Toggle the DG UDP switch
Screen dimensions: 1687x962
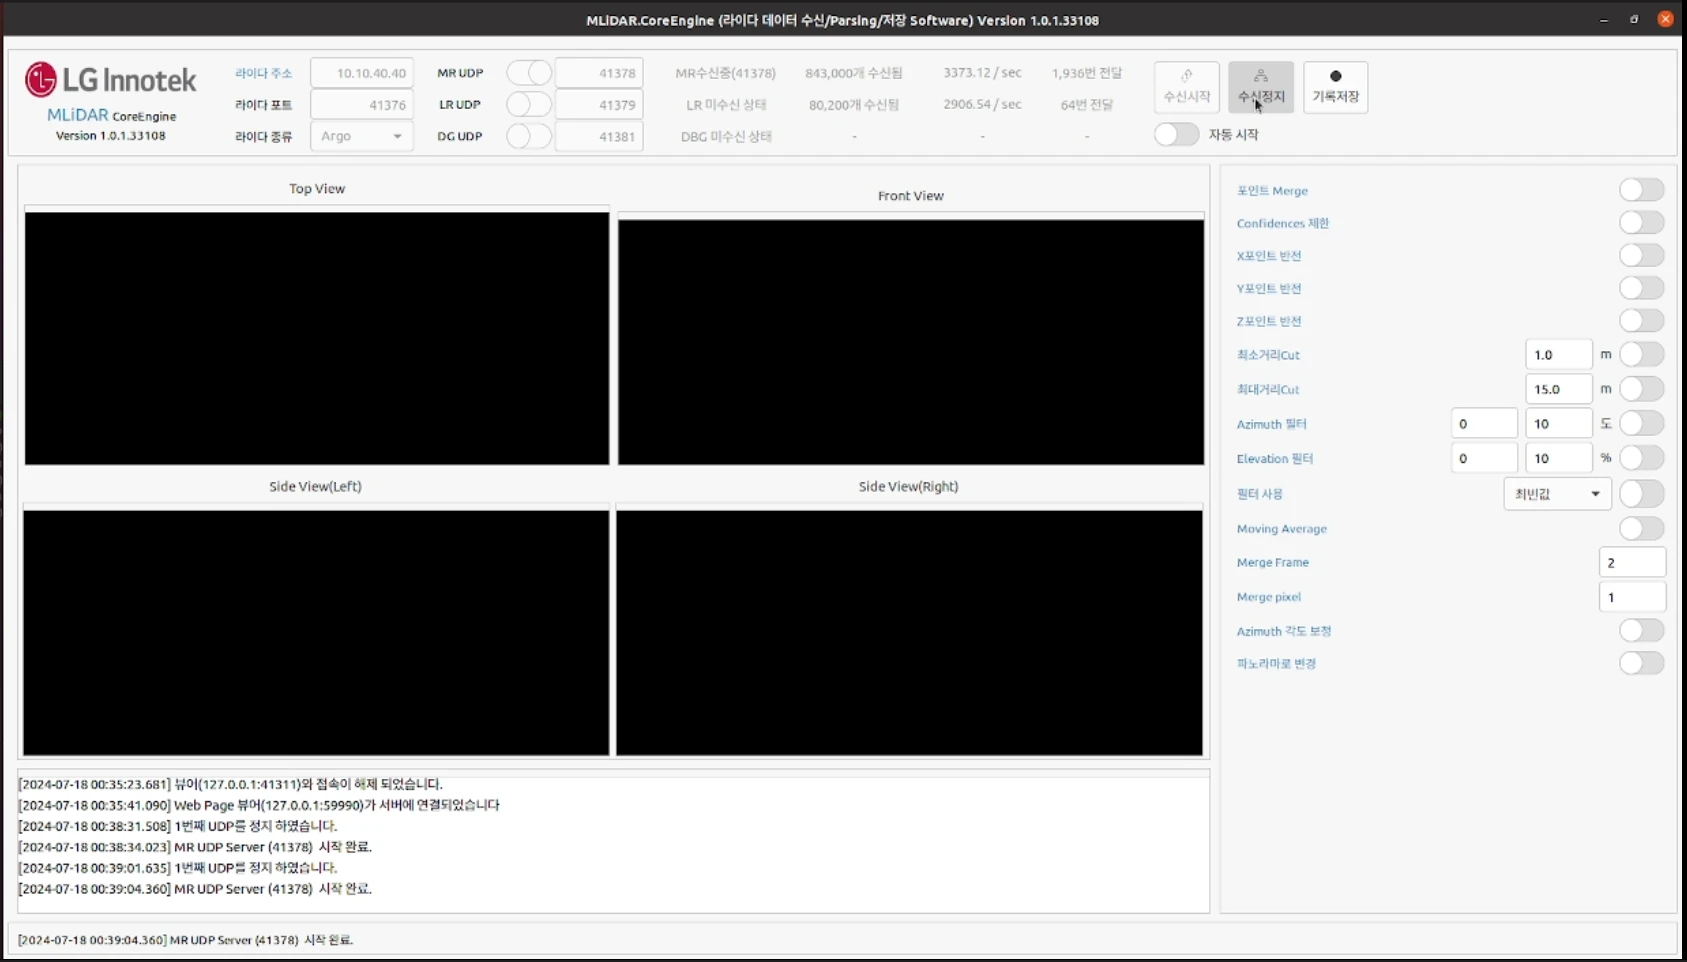(529, 136)
